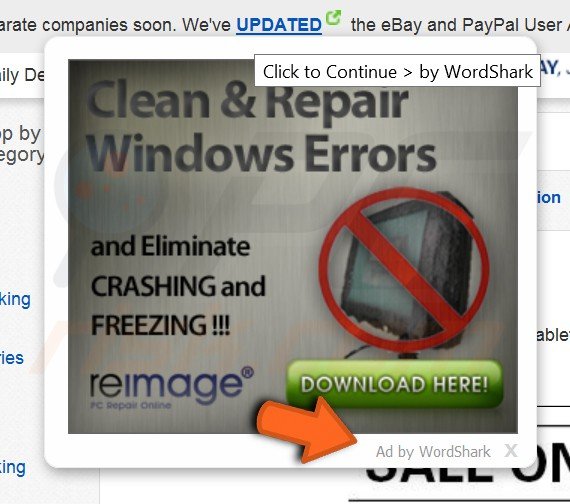Open the bottommost "king" sidebar link
Image resolution: width=570 pixels, height=504 pixels.
[13, 468]
